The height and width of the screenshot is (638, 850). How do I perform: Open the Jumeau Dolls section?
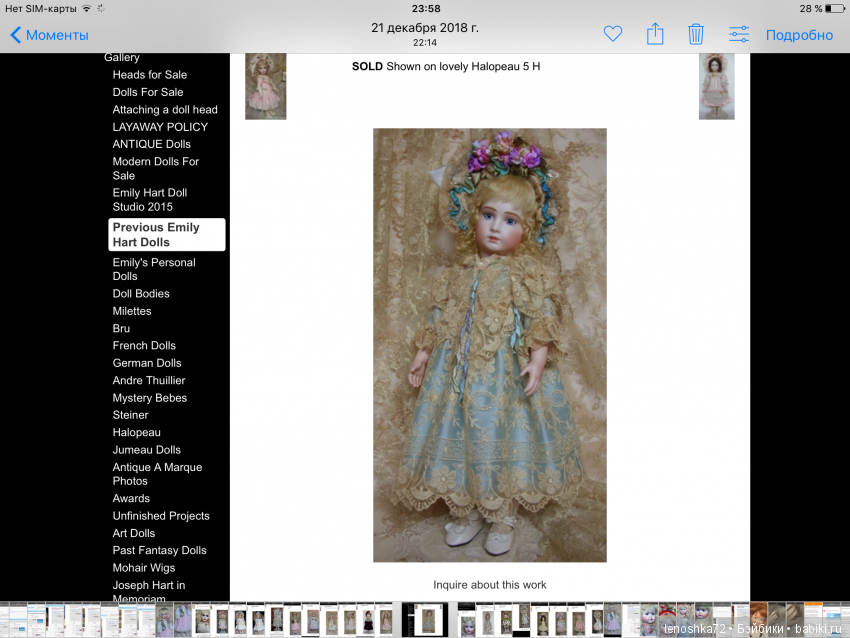147,450
